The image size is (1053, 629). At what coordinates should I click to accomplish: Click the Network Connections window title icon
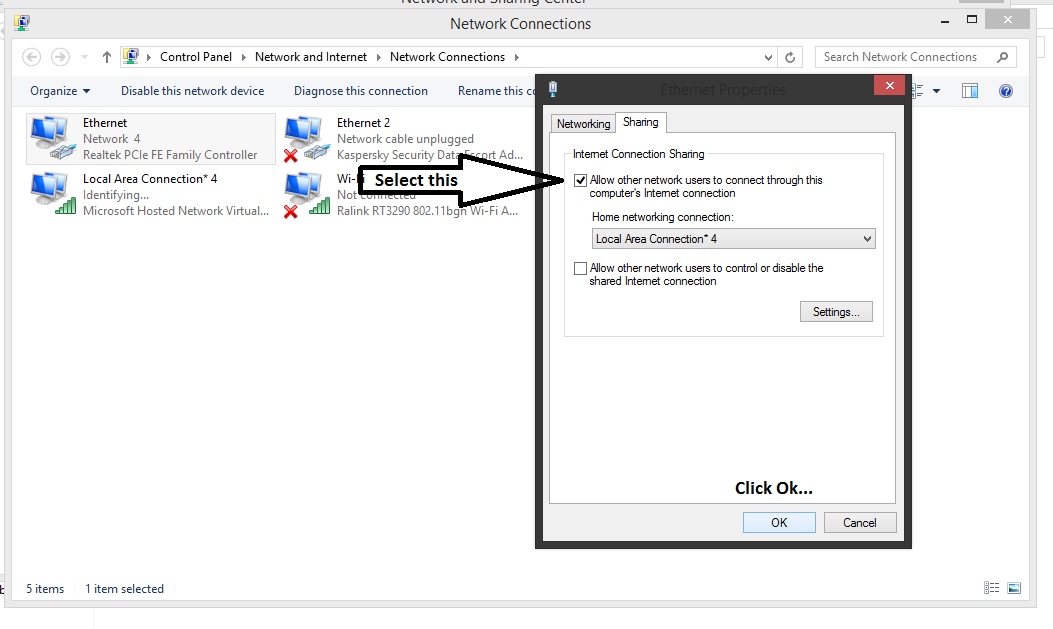22,23
